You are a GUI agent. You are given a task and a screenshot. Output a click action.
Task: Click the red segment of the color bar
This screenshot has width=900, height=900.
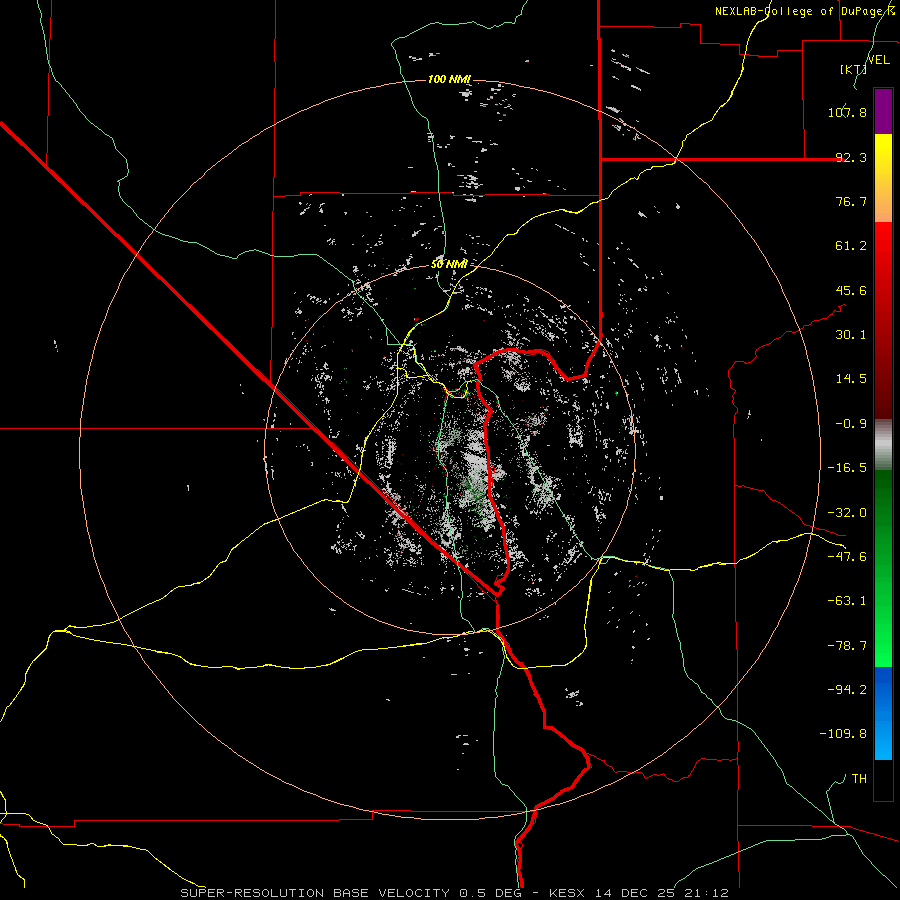883,320
